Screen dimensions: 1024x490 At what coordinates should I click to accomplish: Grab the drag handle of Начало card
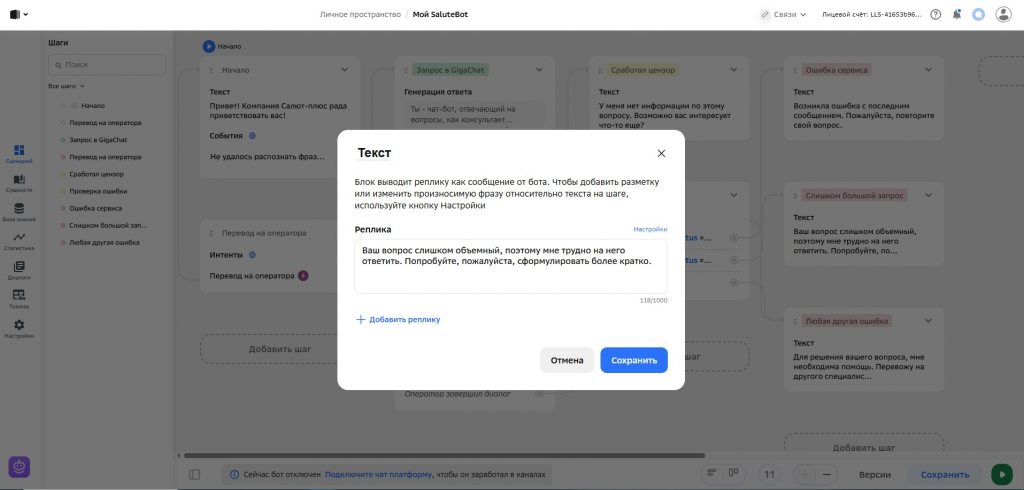[x=211, y=70]
